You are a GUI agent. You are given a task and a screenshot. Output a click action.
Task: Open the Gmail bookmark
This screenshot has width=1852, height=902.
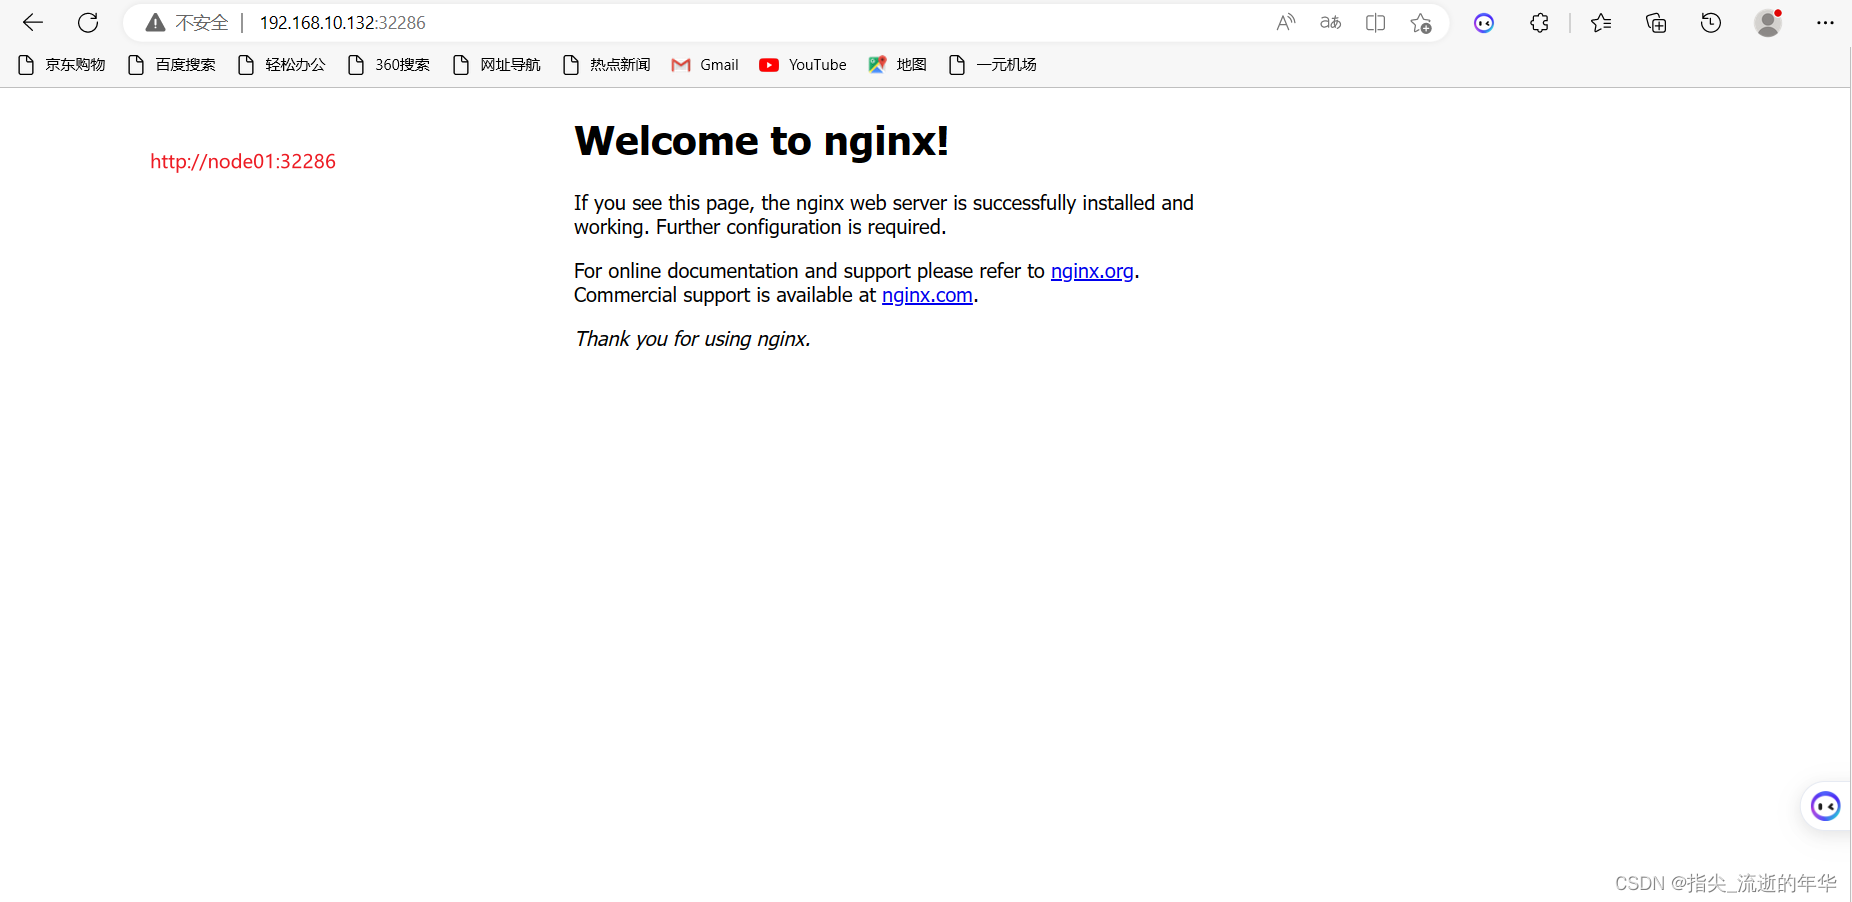tap(705, 65)
